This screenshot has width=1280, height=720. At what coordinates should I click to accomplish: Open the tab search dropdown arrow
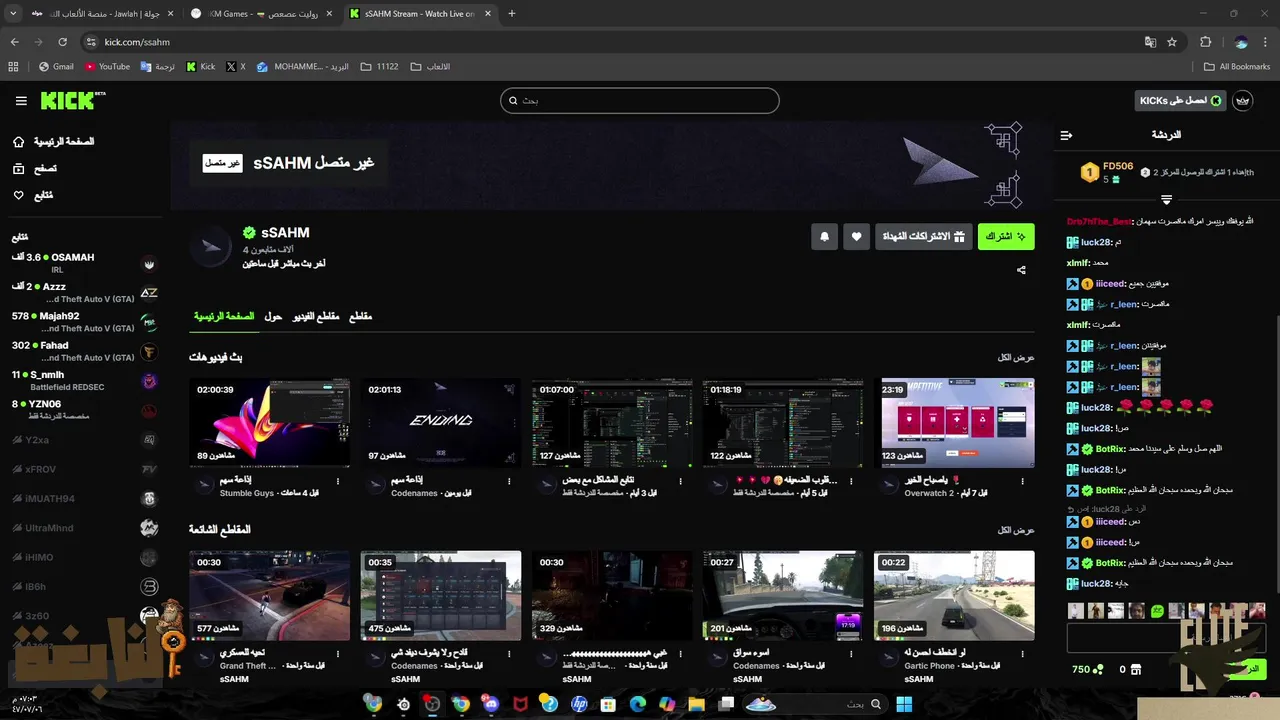pos(13,14)
